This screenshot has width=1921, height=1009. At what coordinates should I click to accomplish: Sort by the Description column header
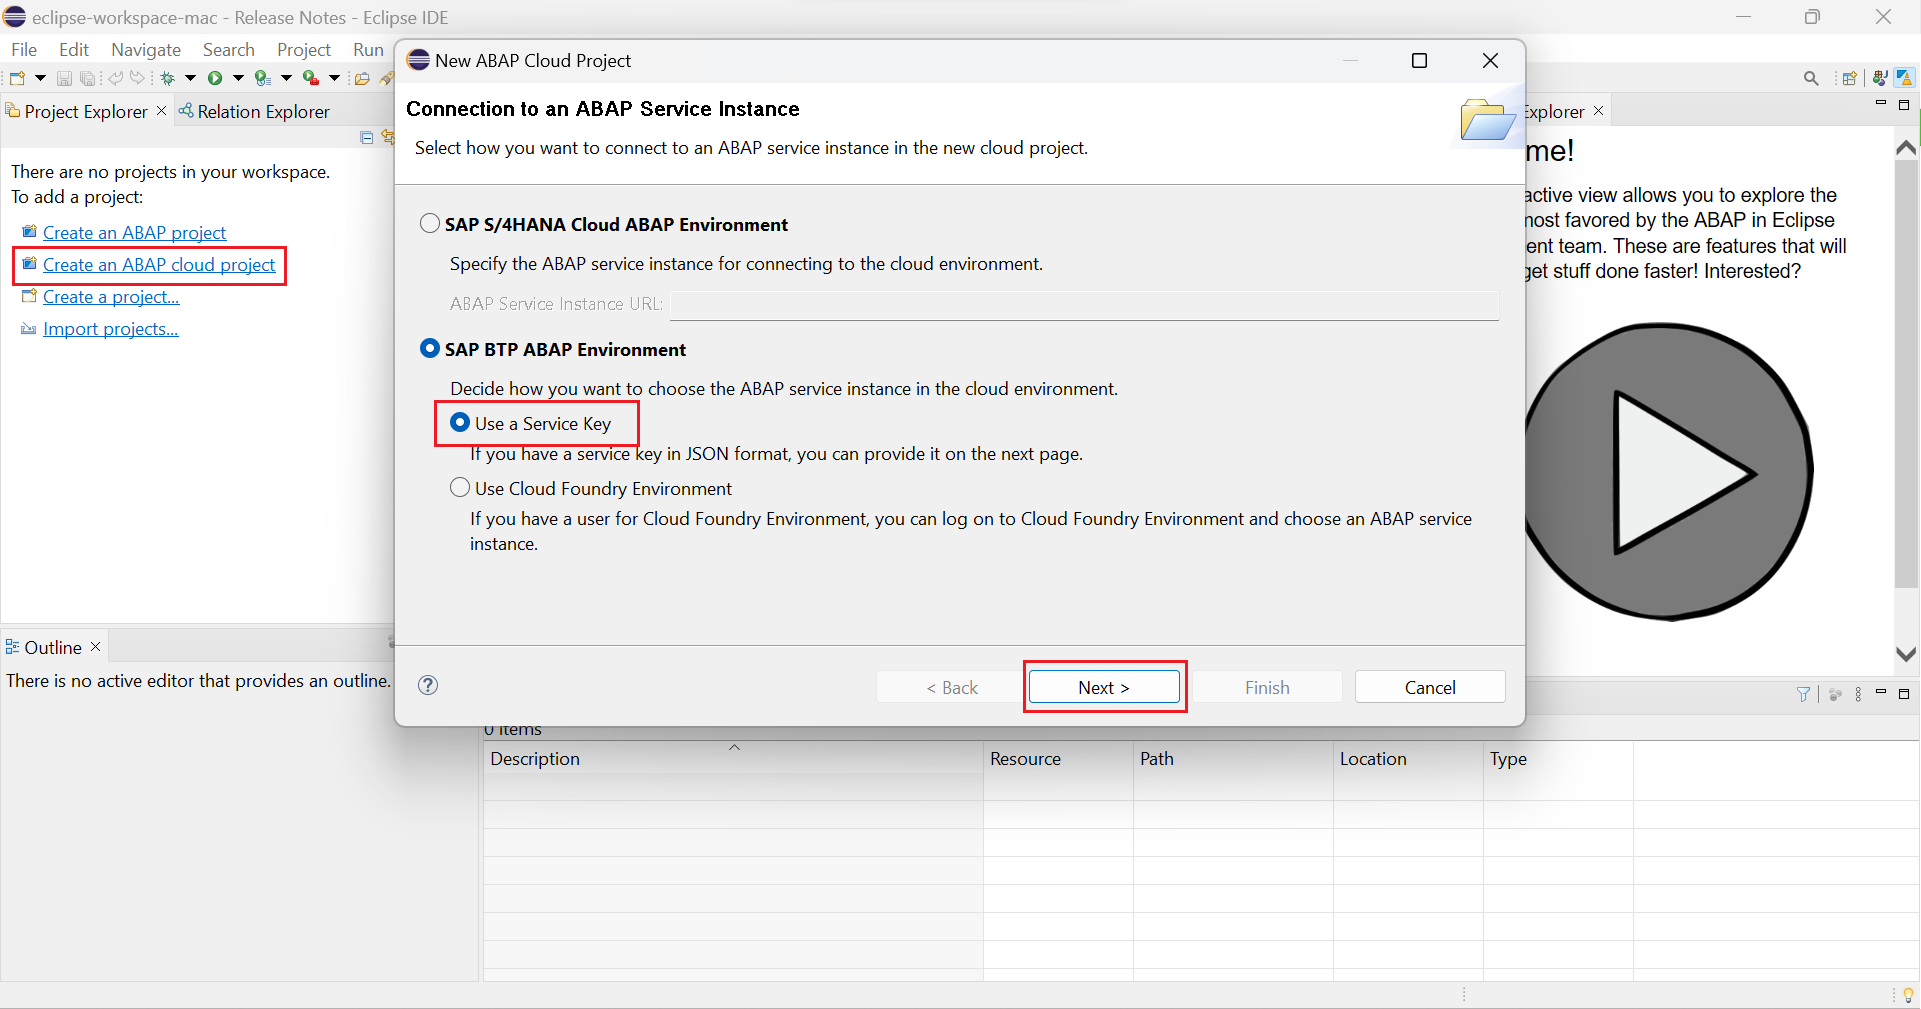[733, 758]
